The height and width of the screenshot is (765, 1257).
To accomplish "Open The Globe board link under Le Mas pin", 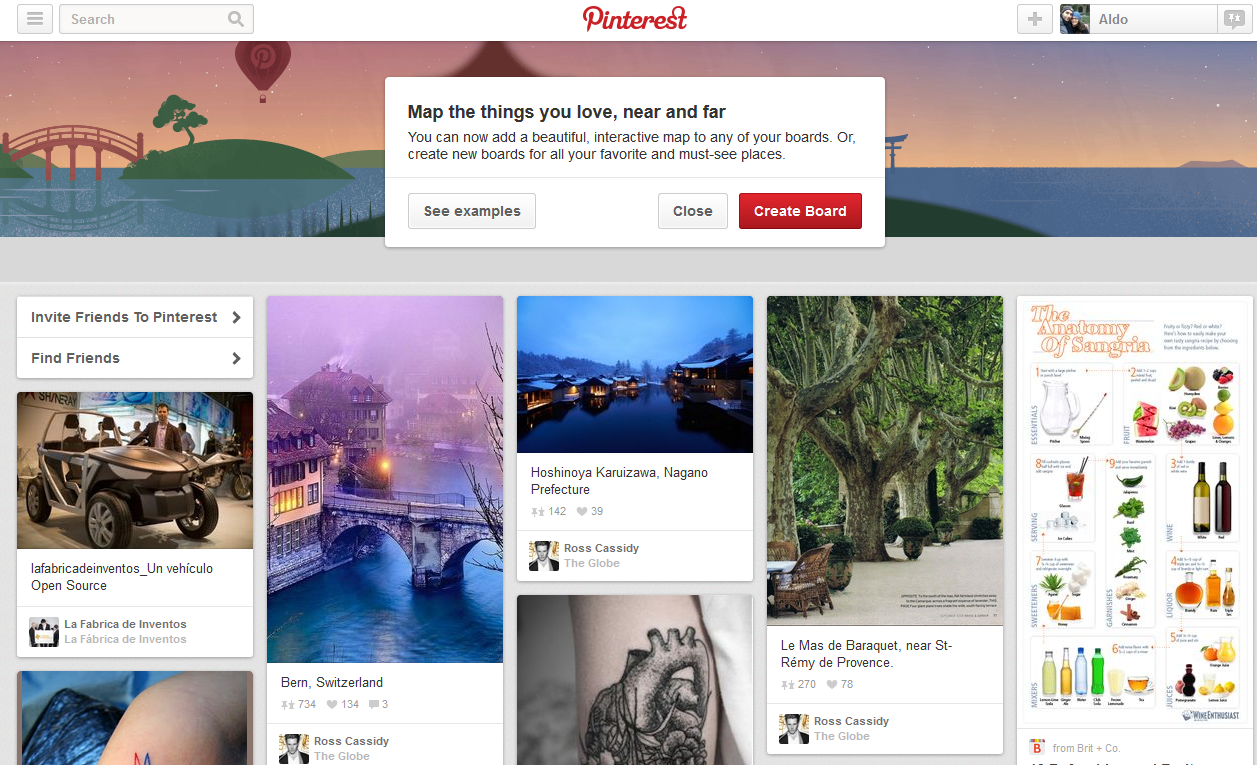I will (x=842, y=736).
